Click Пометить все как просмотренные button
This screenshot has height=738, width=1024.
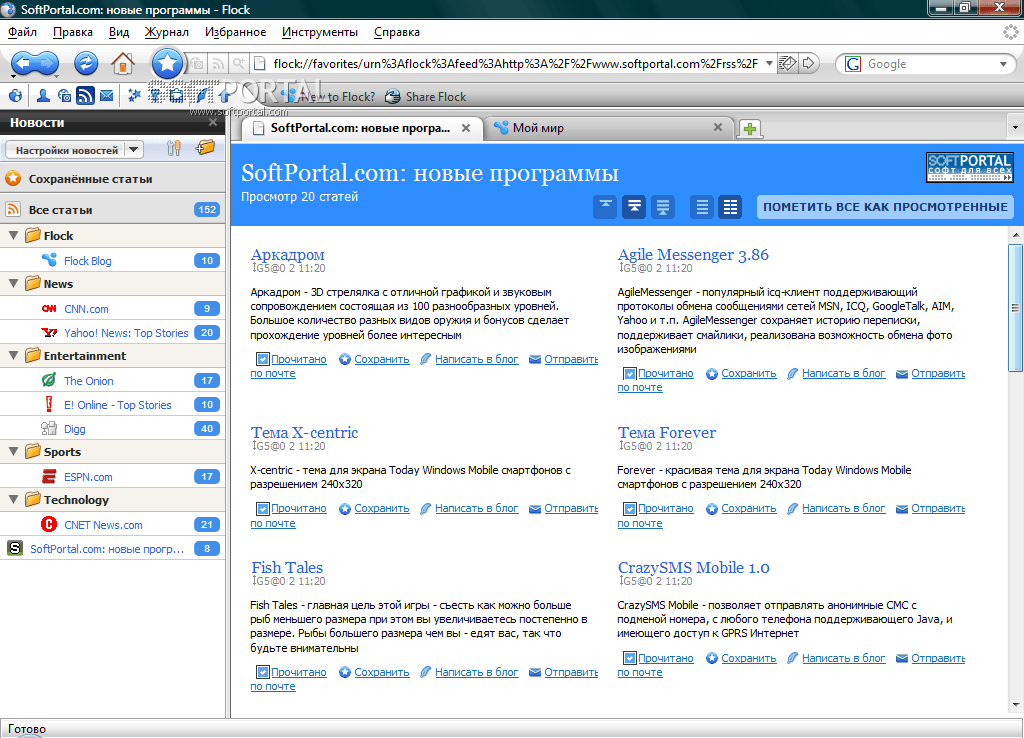pyautogui.click(x=885, y=207)
